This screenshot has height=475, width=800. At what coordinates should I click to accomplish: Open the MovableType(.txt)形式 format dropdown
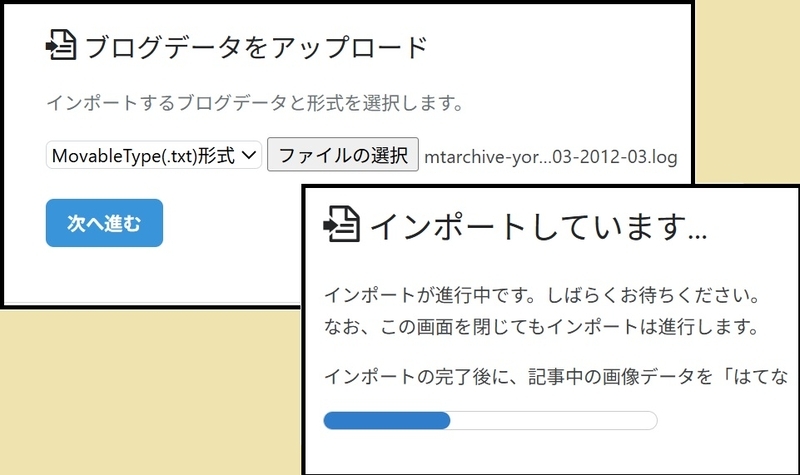tap(154, 155)
